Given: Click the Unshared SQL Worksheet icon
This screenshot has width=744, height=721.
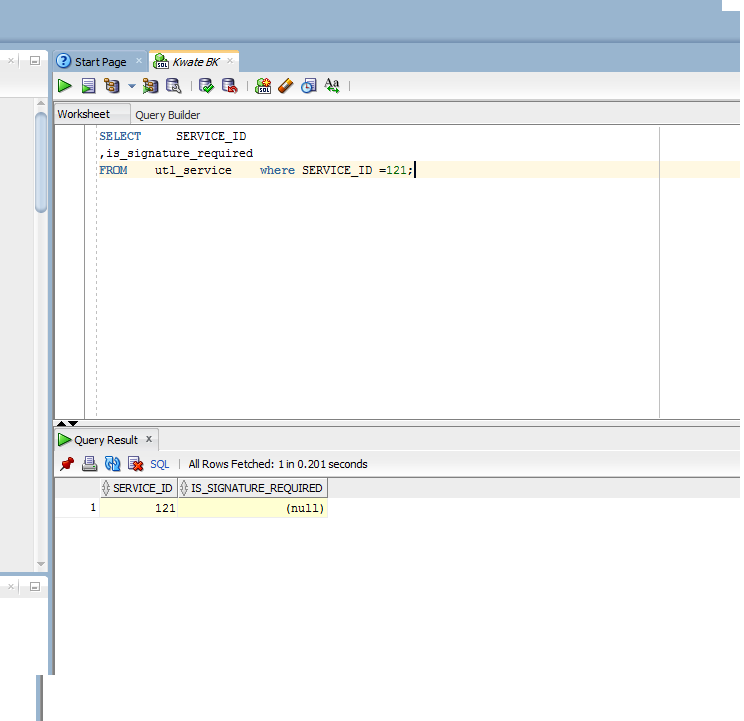Looking at the screenshot, I should pyautogui.click(x=263, y=86).
